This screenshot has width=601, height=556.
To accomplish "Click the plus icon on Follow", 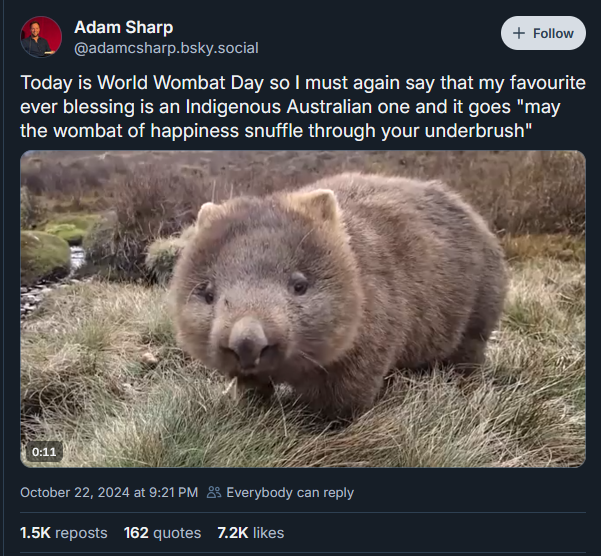I will coord(518,33).
